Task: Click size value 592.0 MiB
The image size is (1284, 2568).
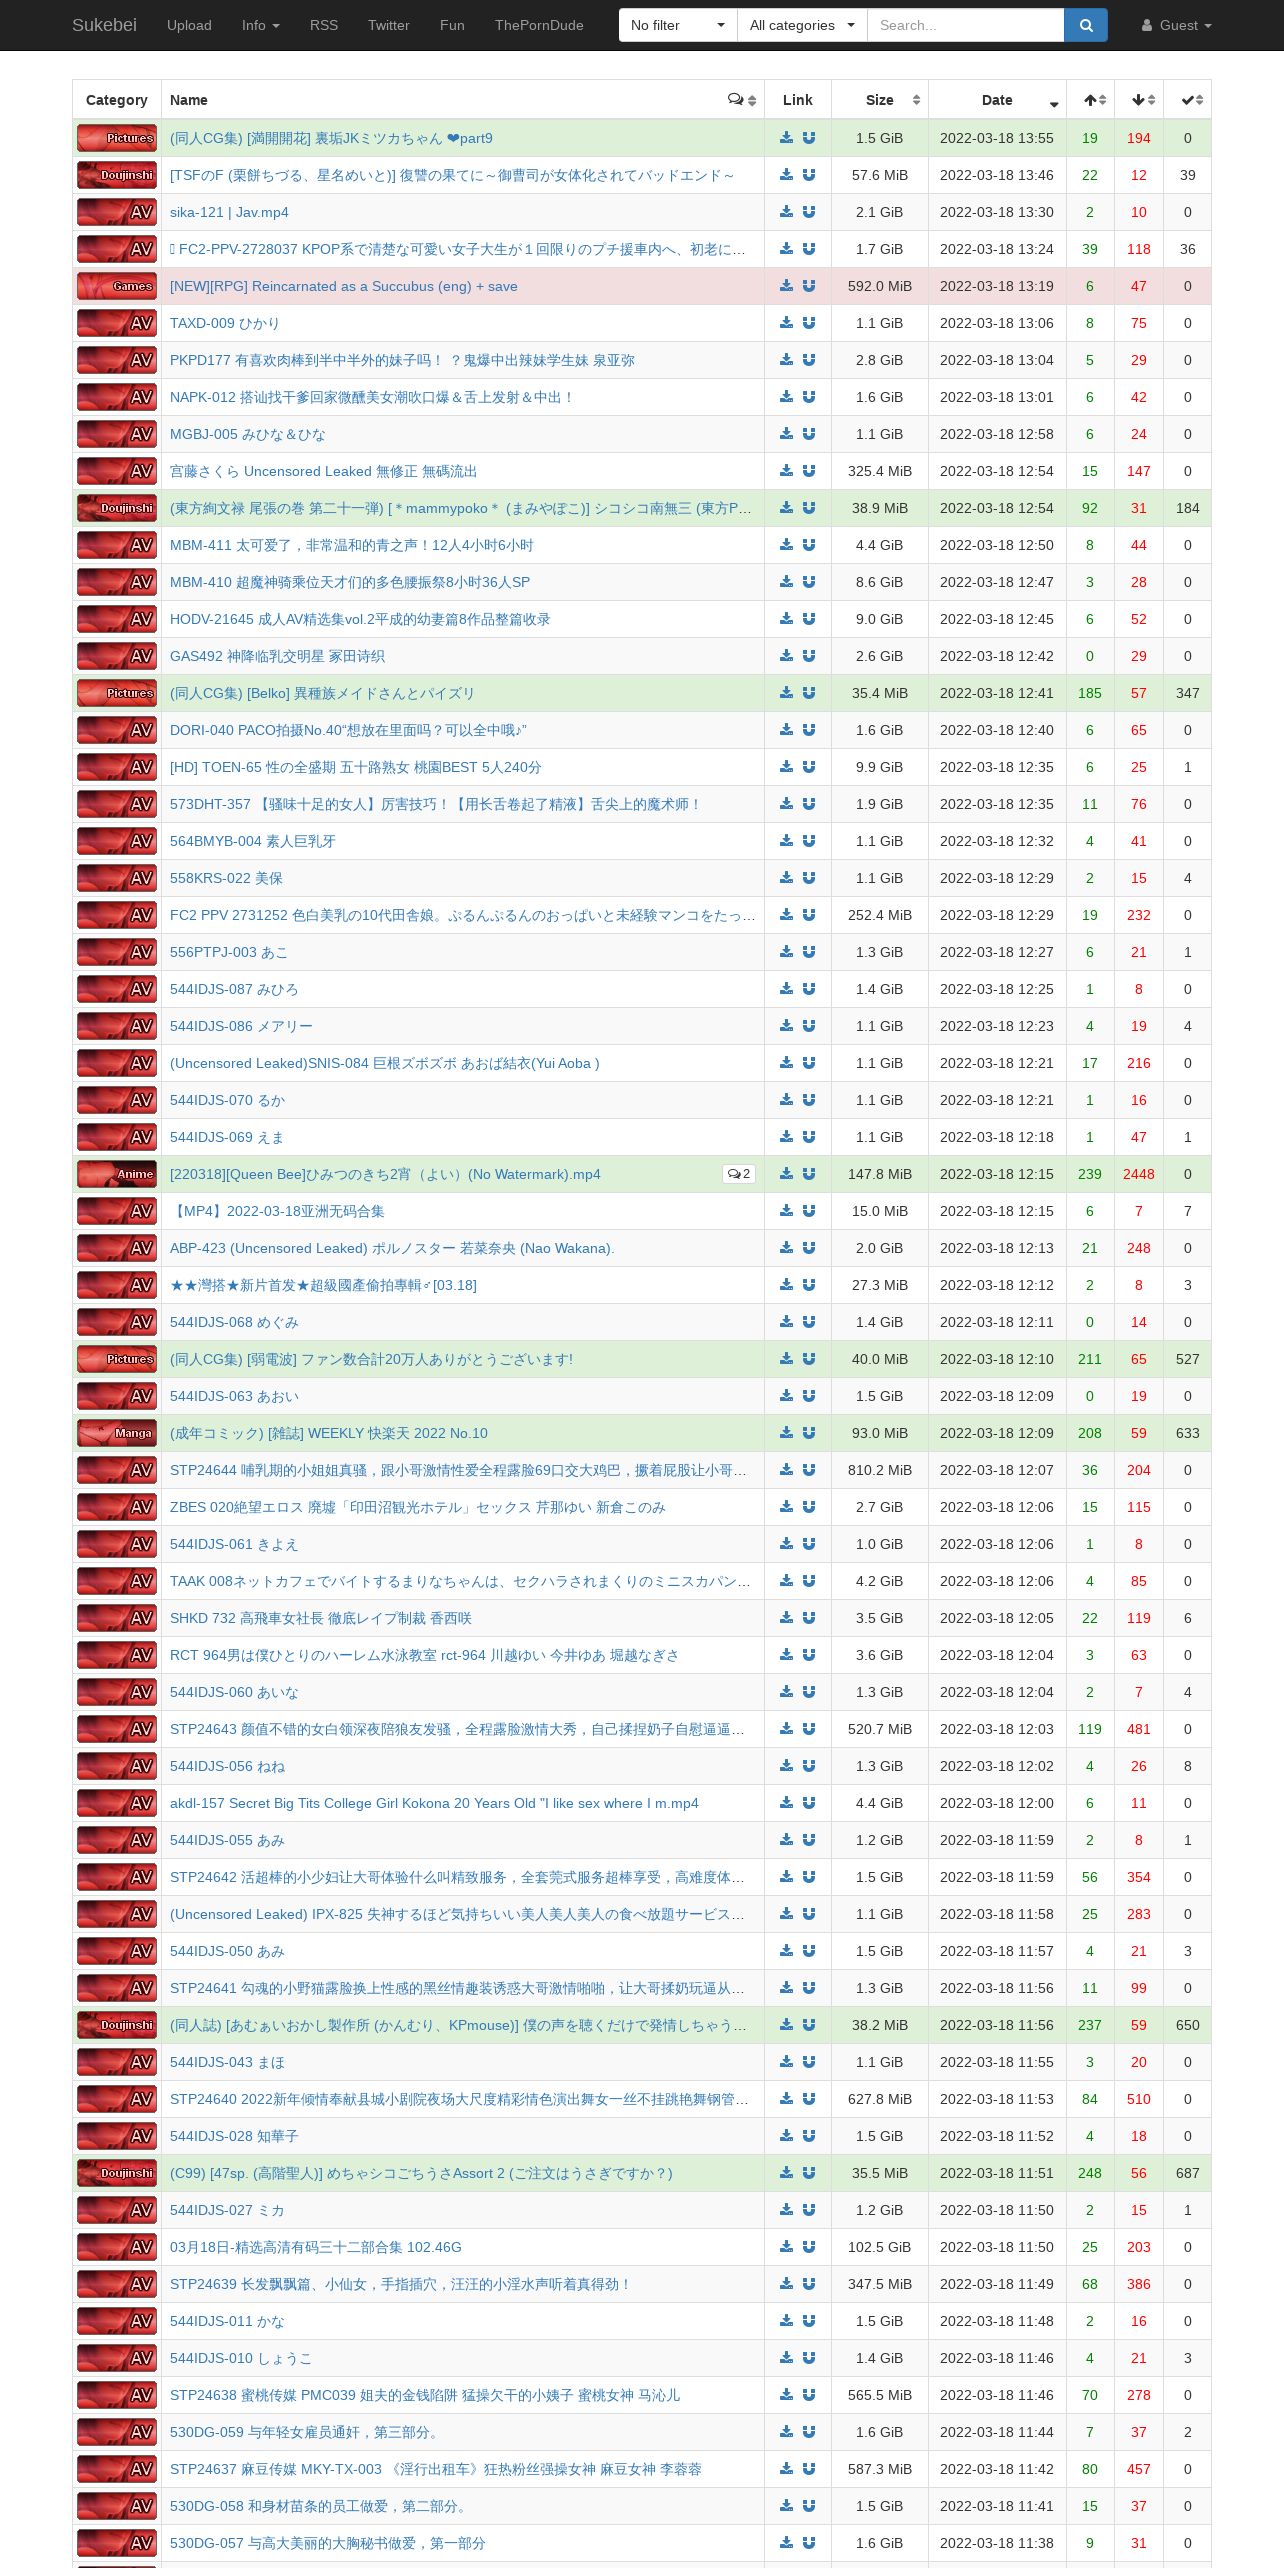Action: (x=880, y=286)
